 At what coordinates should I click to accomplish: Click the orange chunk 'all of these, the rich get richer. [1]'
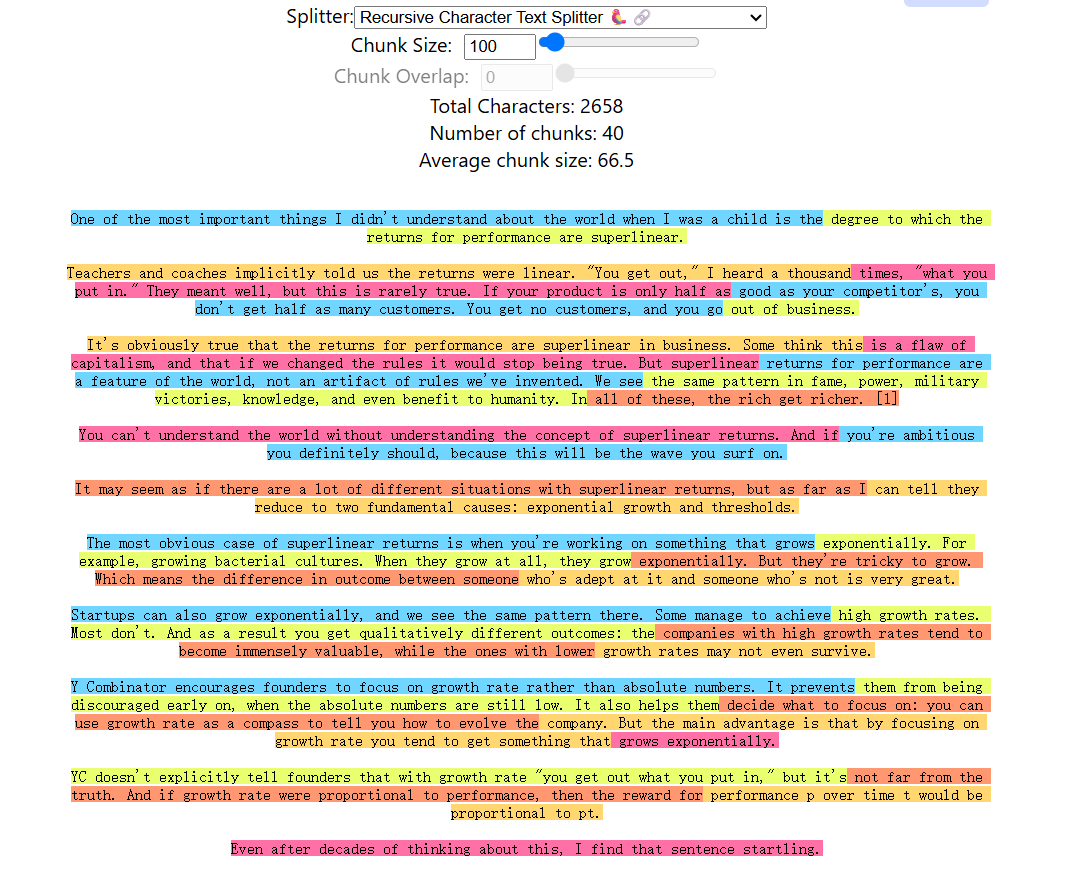743,399
